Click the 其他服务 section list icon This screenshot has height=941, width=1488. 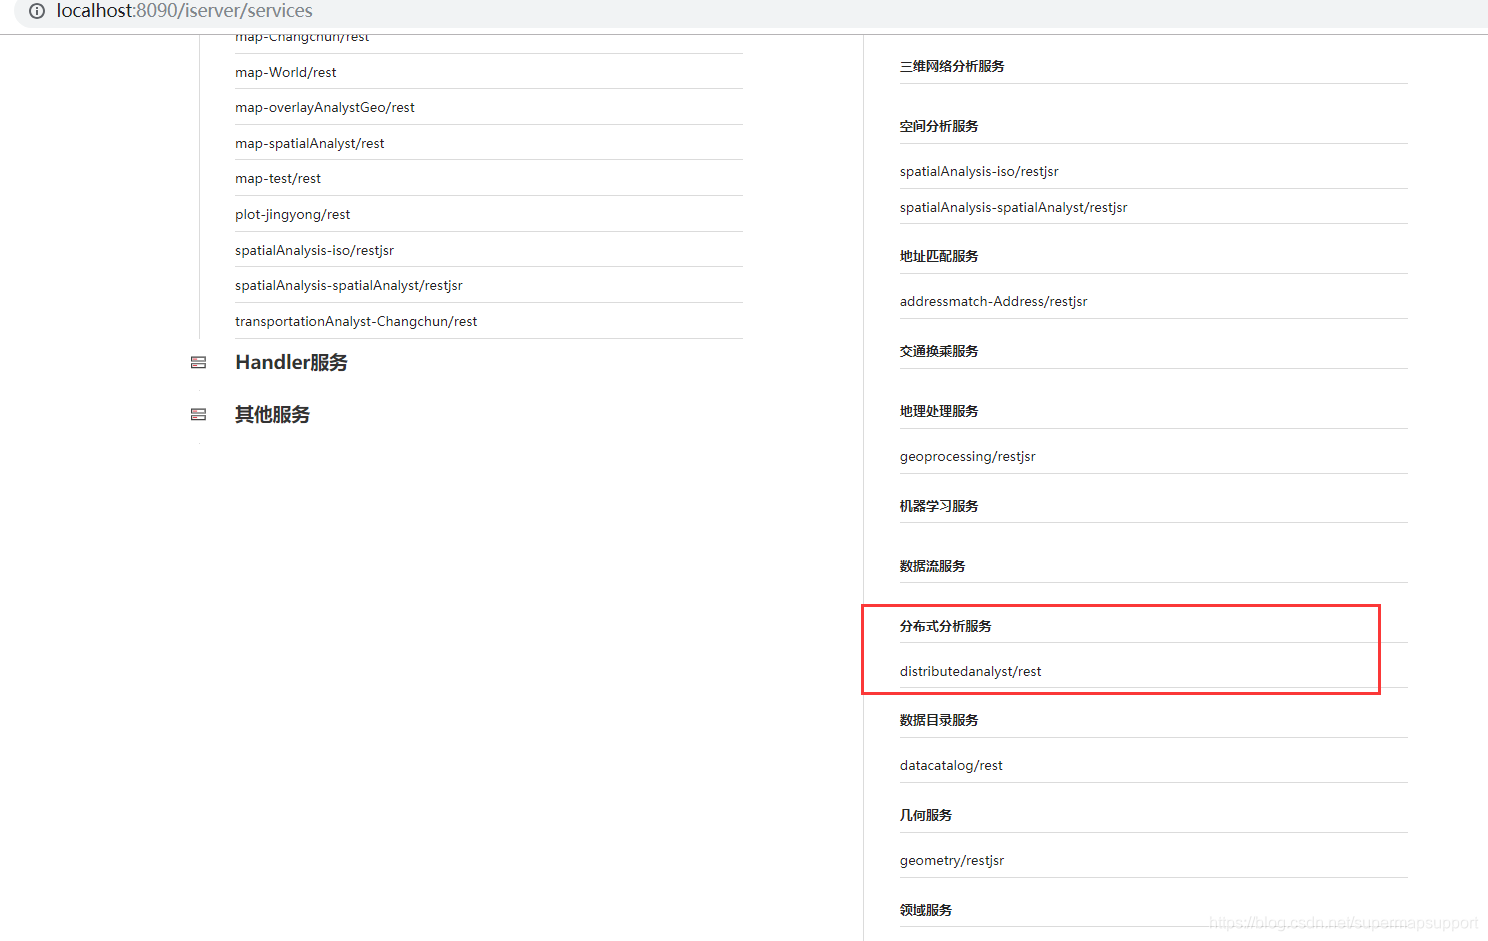198,415
